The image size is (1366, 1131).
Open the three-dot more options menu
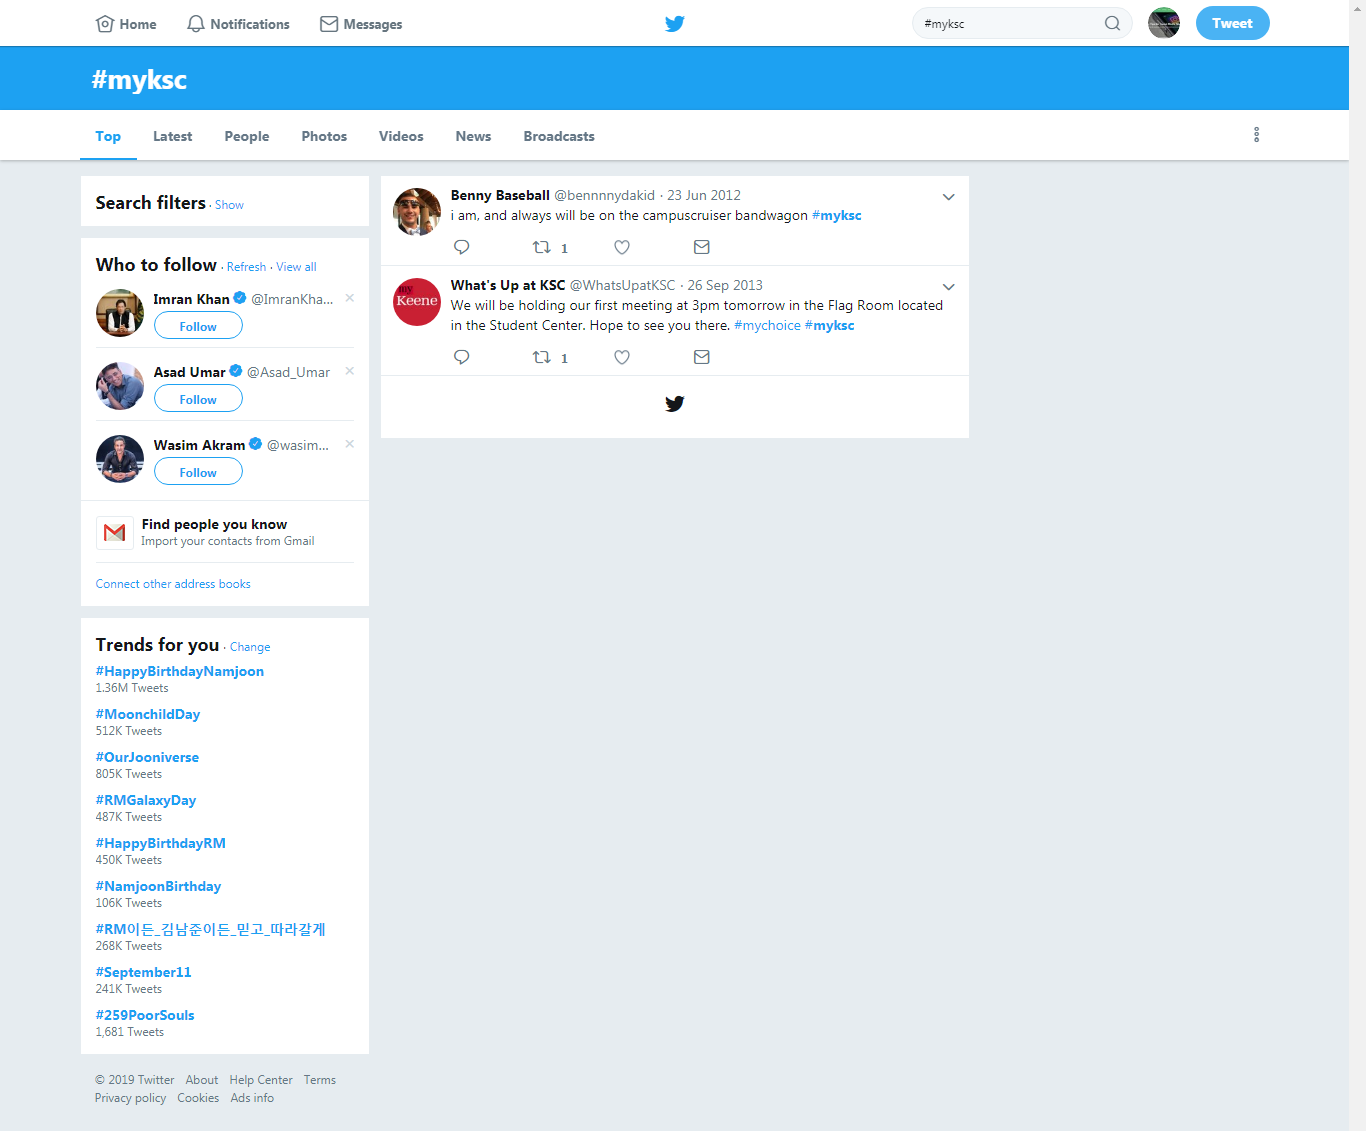click(x=1256, y=135)
